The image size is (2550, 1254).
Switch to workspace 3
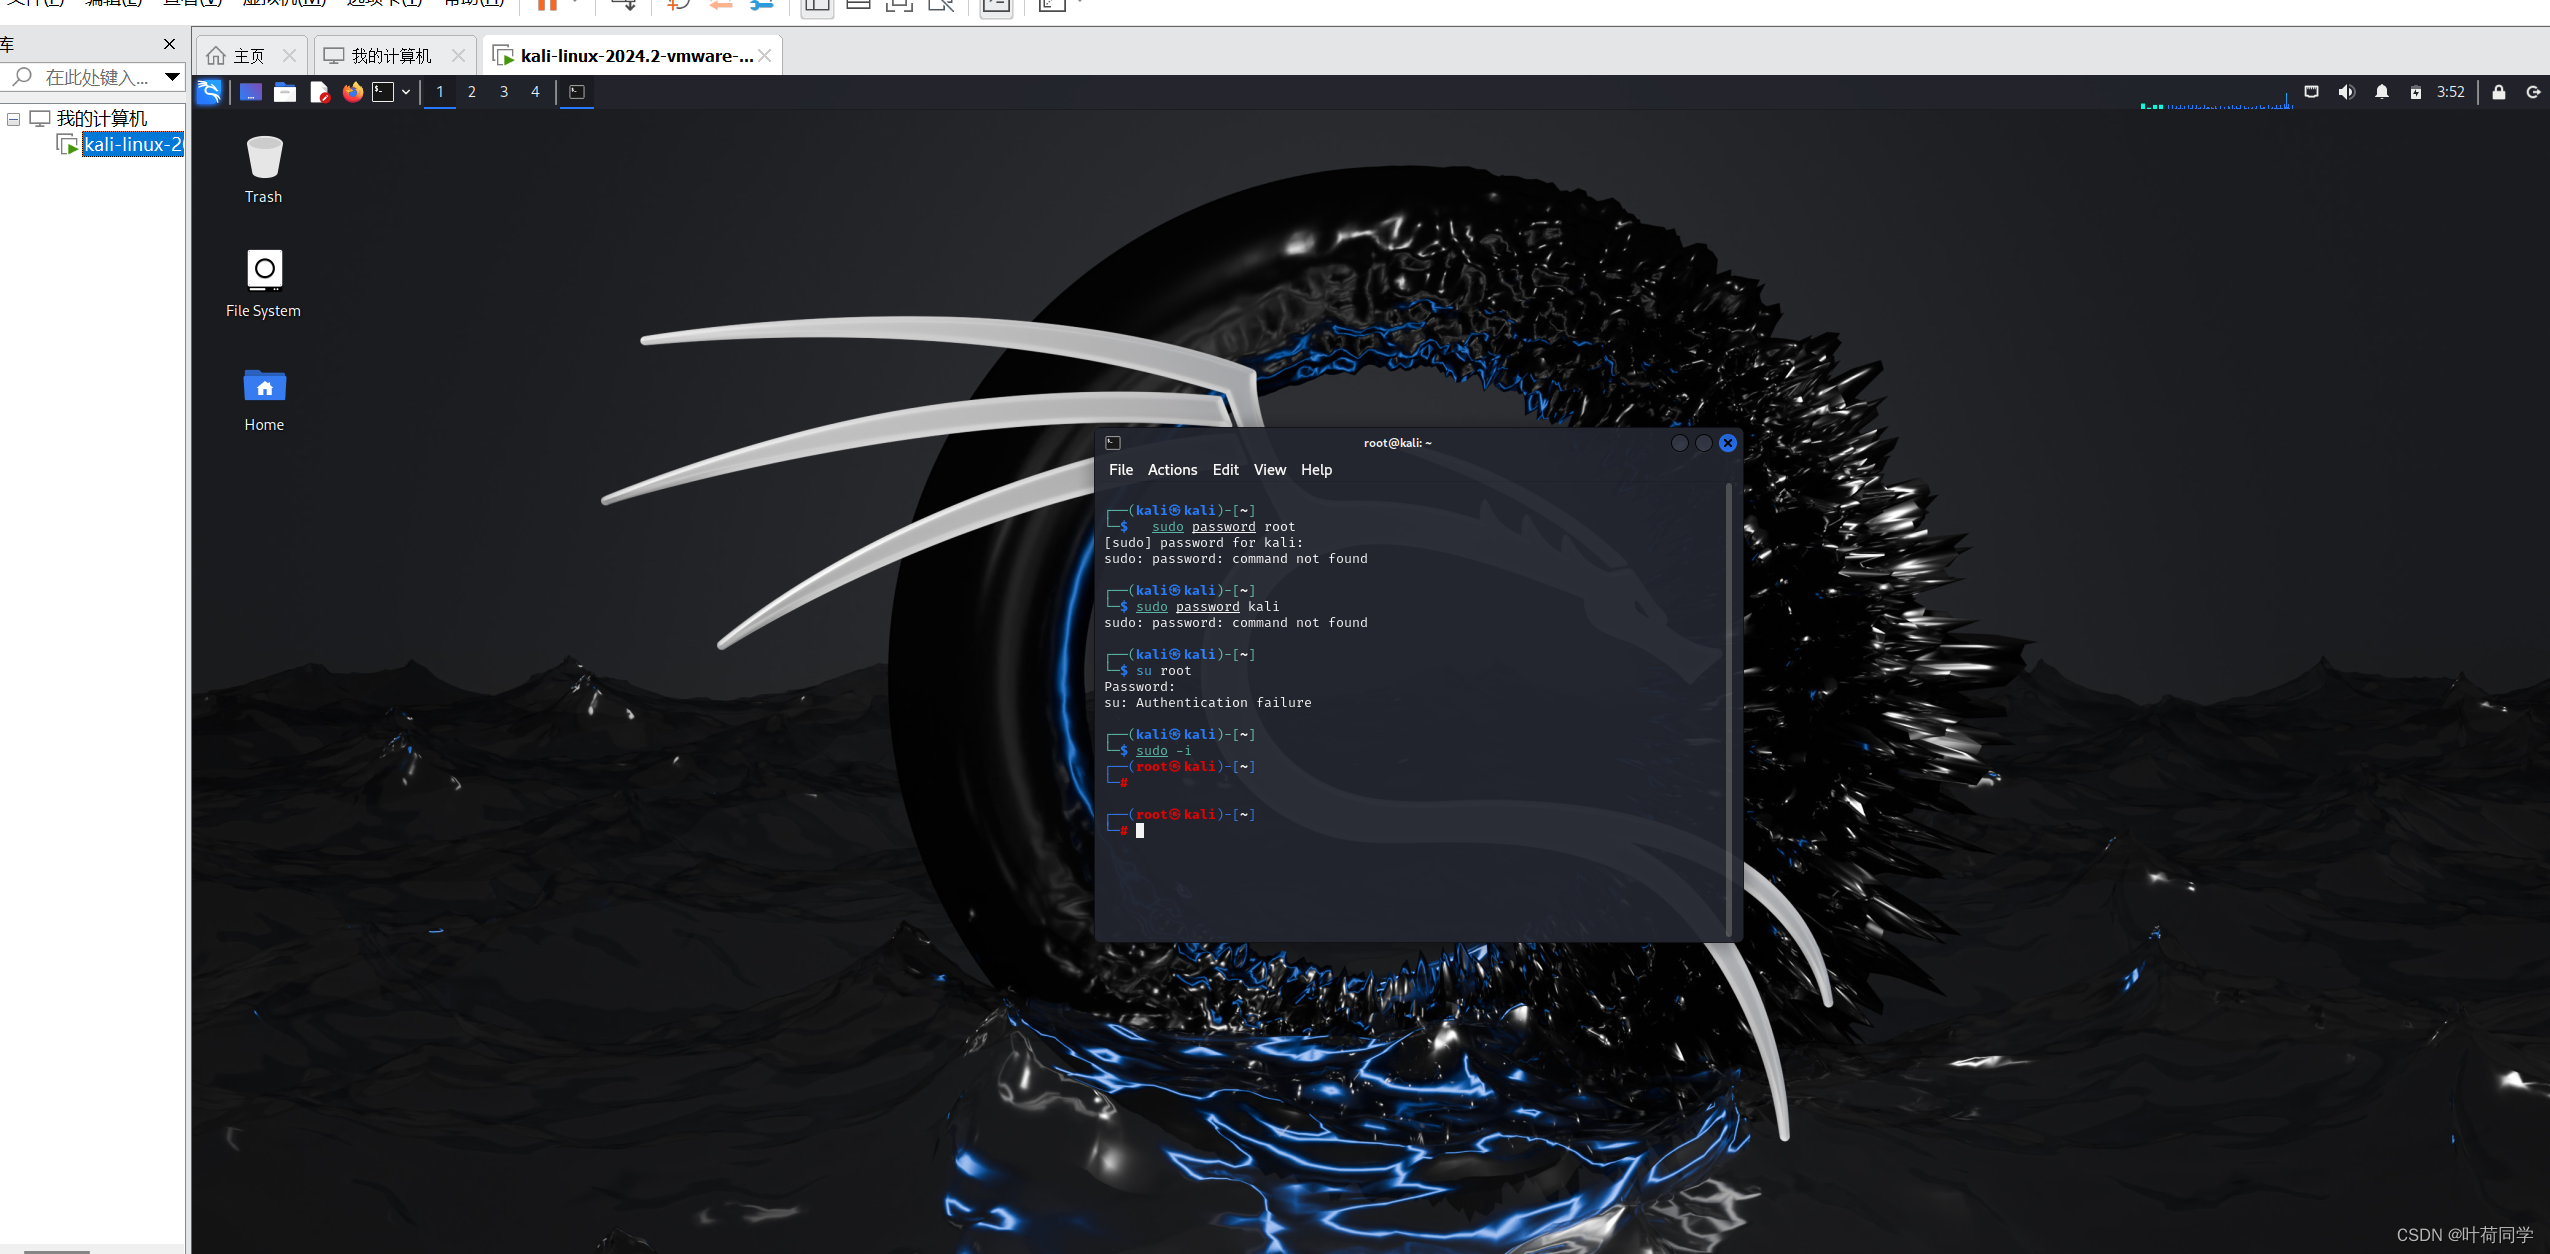point(504,92)
